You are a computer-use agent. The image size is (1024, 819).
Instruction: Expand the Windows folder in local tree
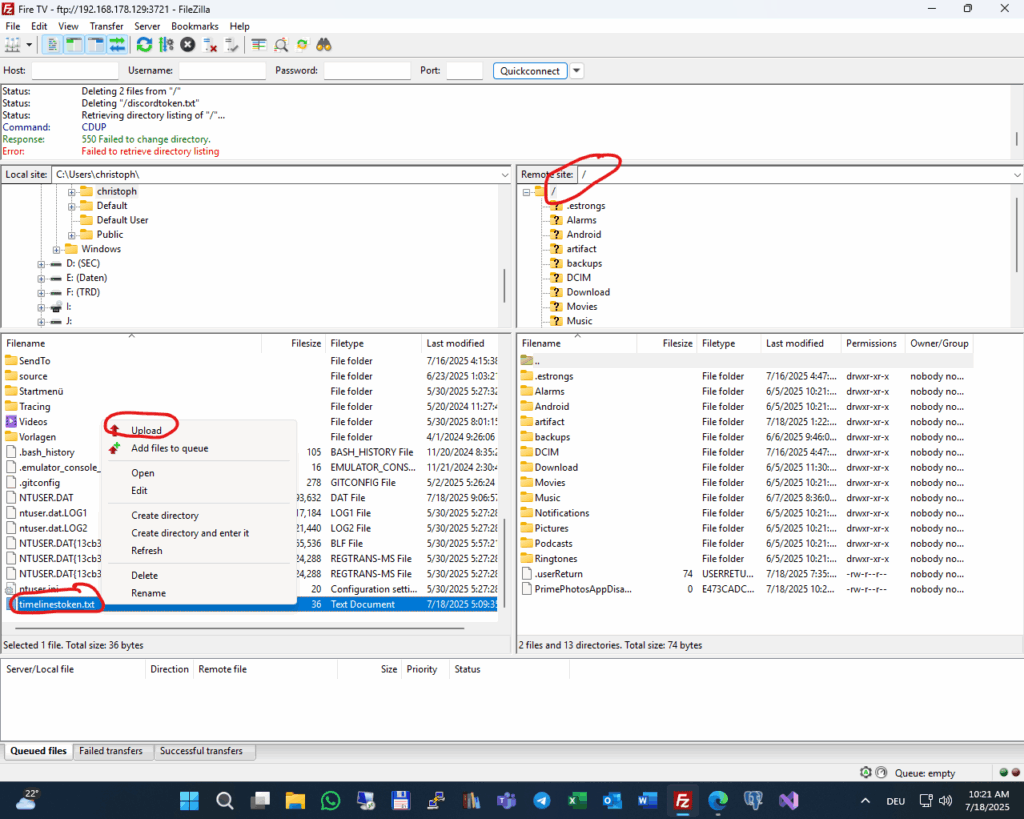[56, 249]
